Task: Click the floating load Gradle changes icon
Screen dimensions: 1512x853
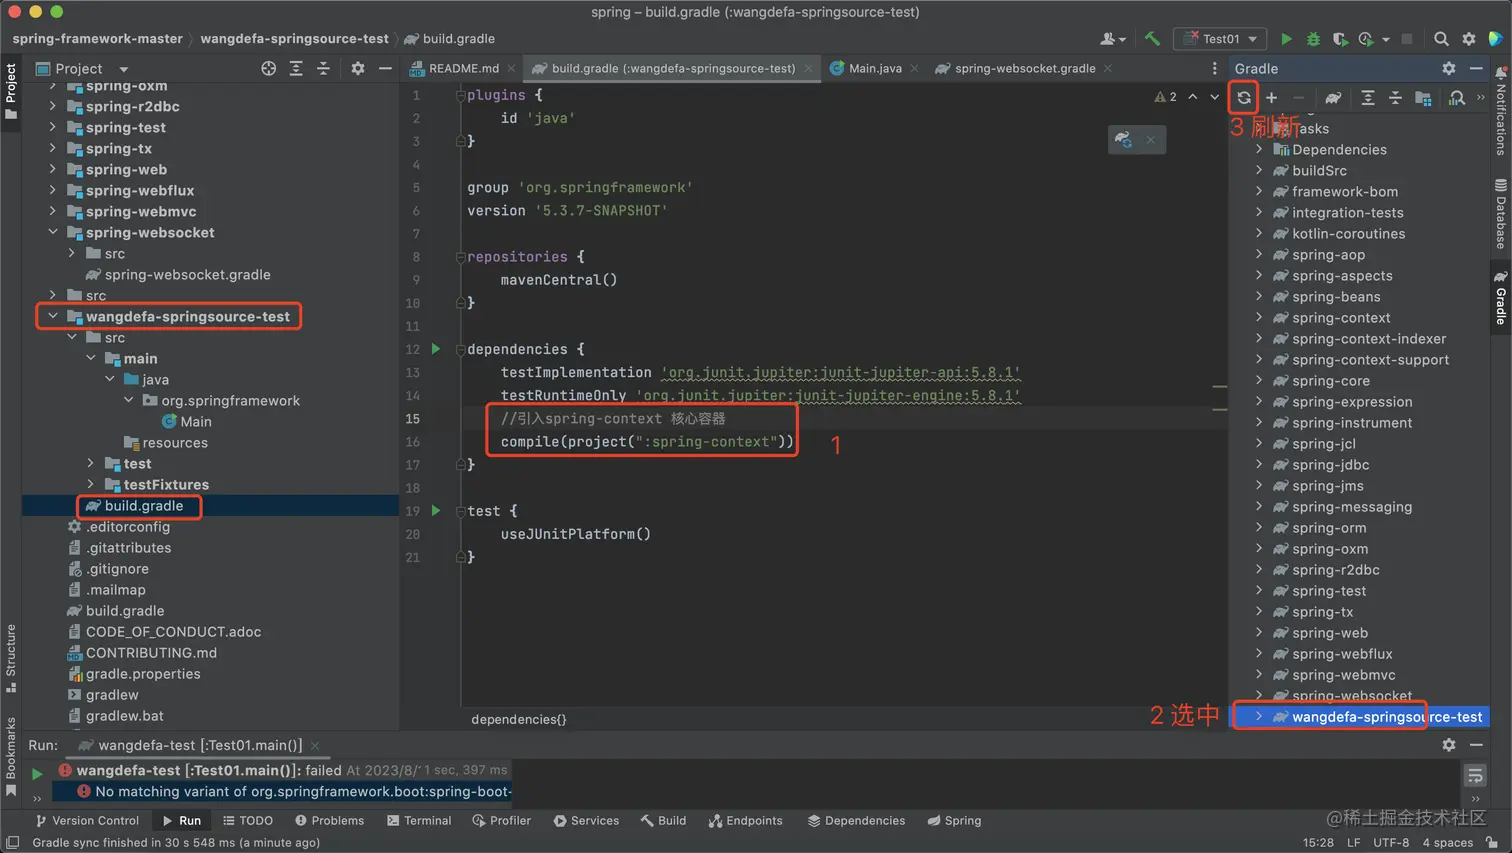Action: pyautogui.click(x=1123, y=139)
